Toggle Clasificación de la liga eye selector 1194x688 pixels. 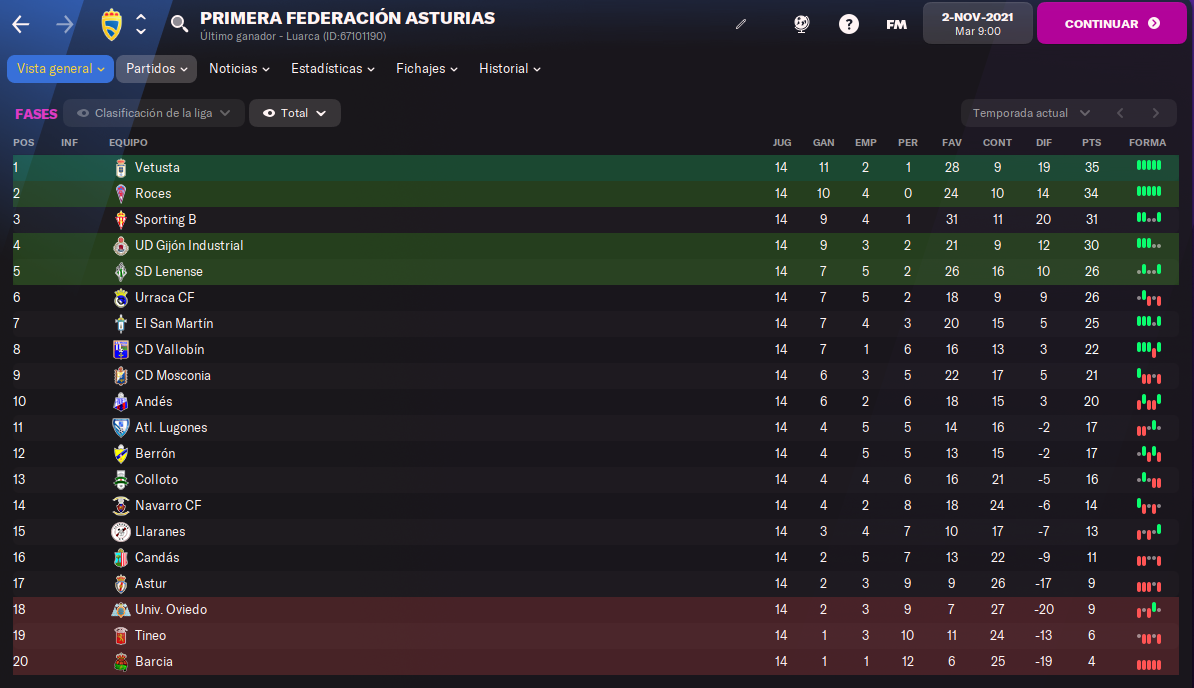click(x=154, y=113)
